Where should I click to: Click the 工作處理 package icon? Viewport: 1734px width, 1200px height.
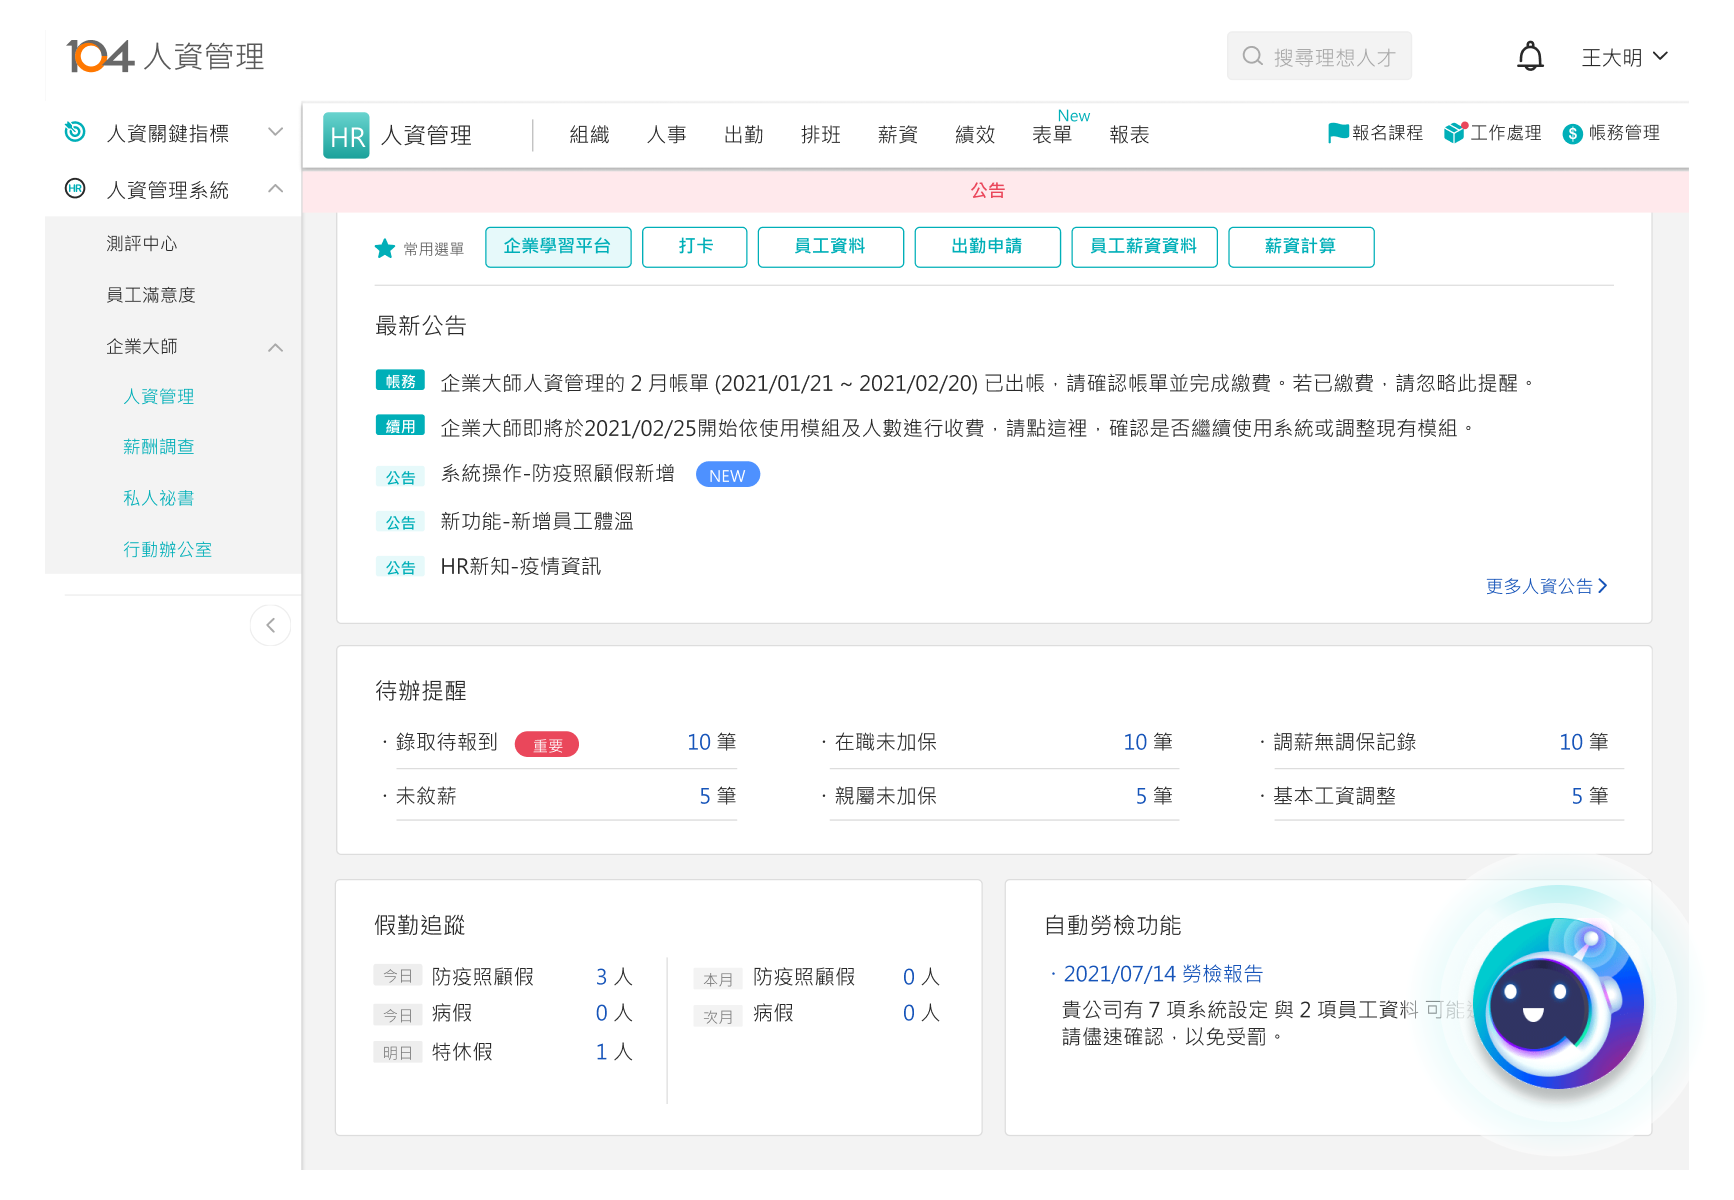click(1455, 132)
